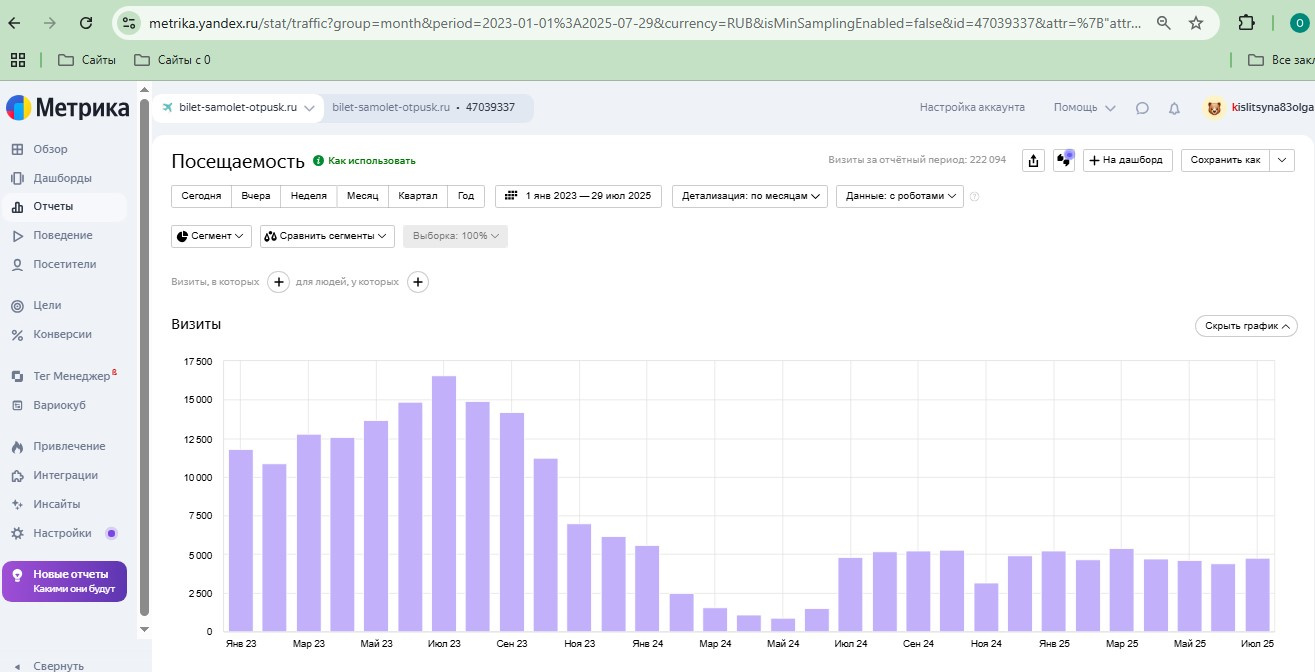Select the 'Неделя' period preset
Image resolution: width=1315 pixels, height=672 pixels.
308,196
